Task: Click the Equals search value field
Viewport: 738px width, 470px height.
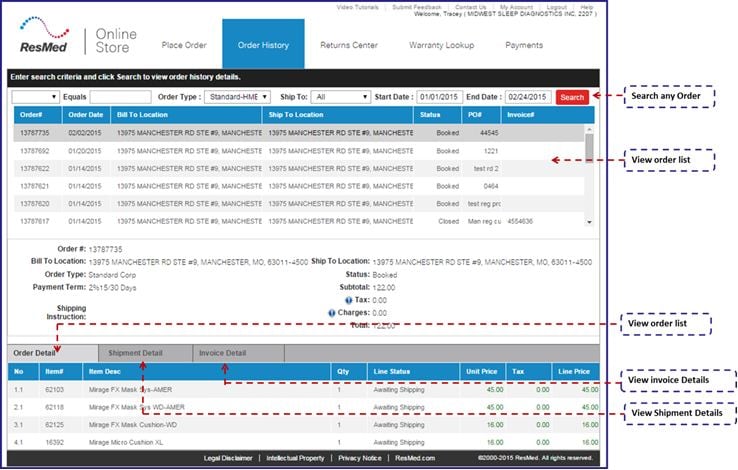Action: pos(120,97)
